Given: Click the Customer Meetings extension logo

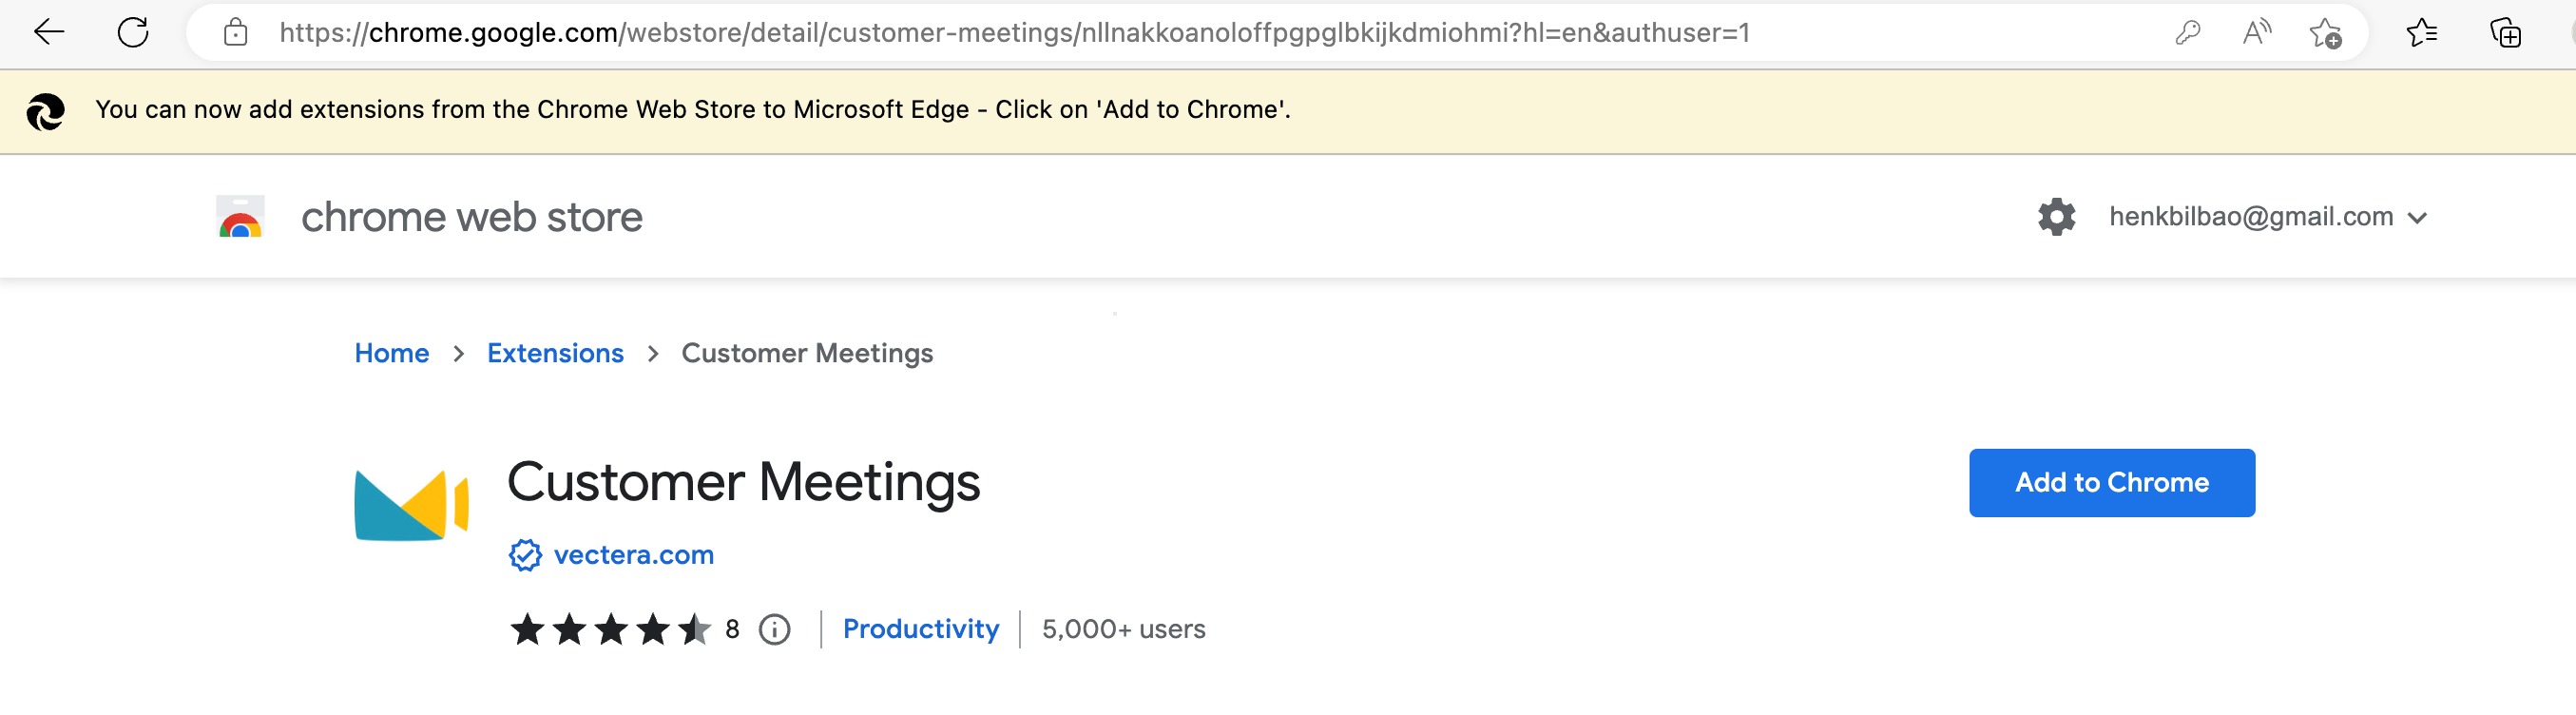Looking at the screenshot, I should pyautogui.click(x=411, y=505).
